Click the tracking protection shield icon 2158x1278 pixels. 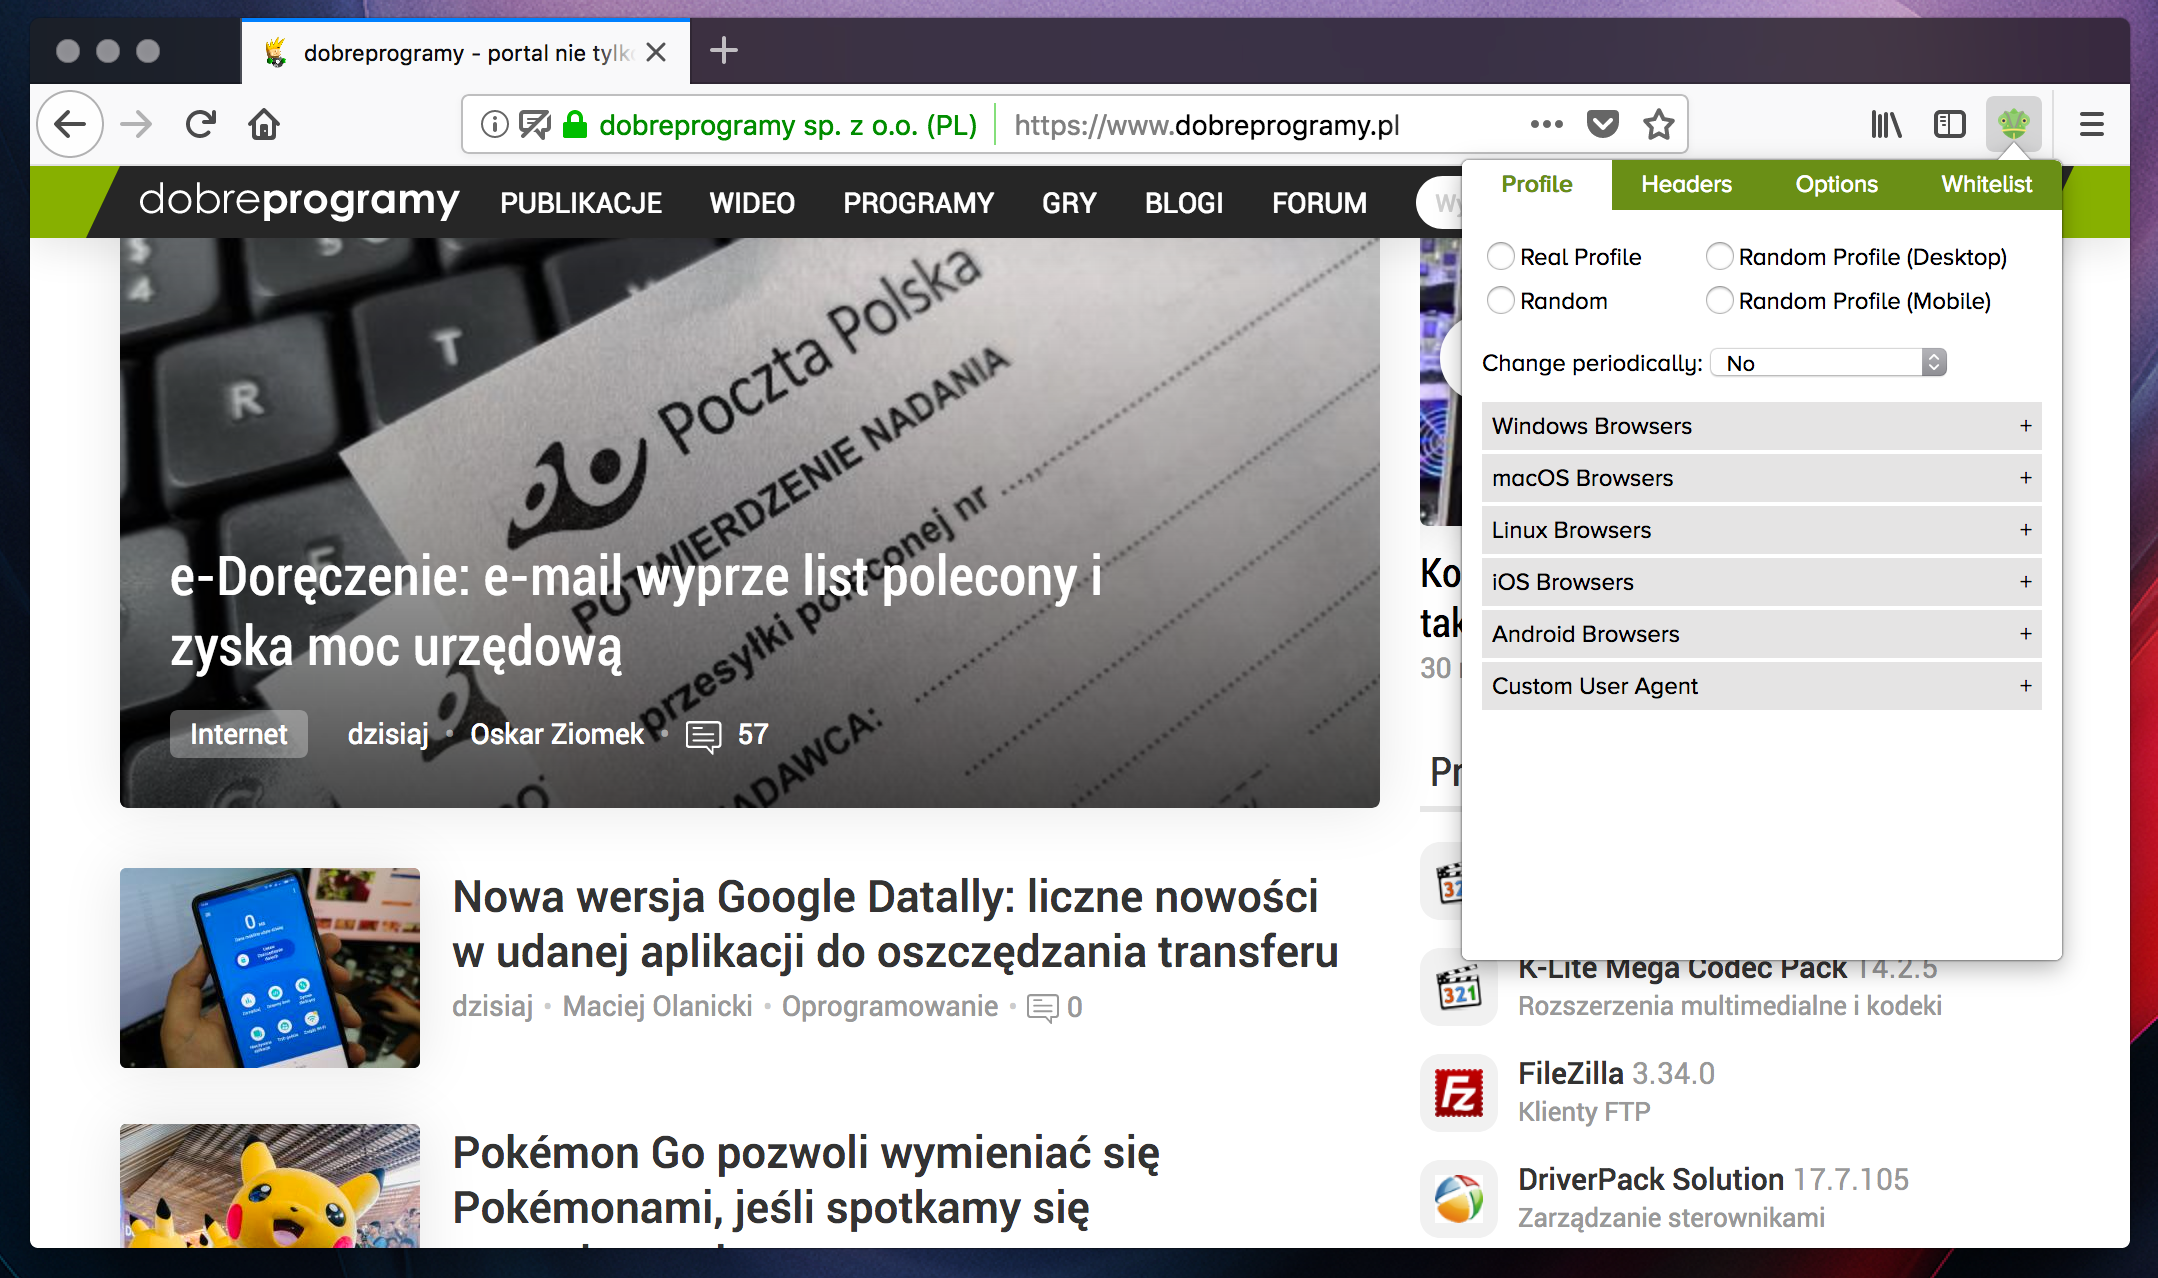[535, 125]
